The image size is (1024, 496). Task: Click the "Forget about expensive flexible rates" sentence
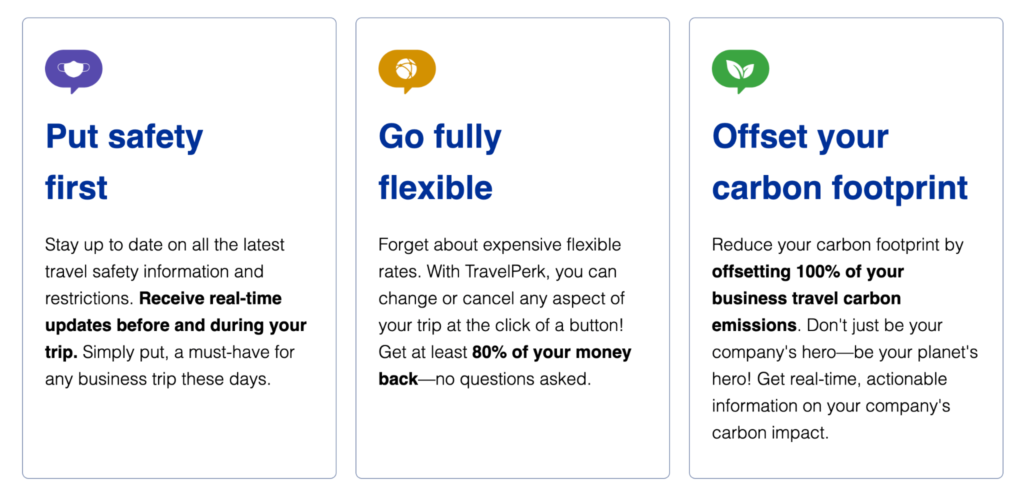click(x=500, y=258)
